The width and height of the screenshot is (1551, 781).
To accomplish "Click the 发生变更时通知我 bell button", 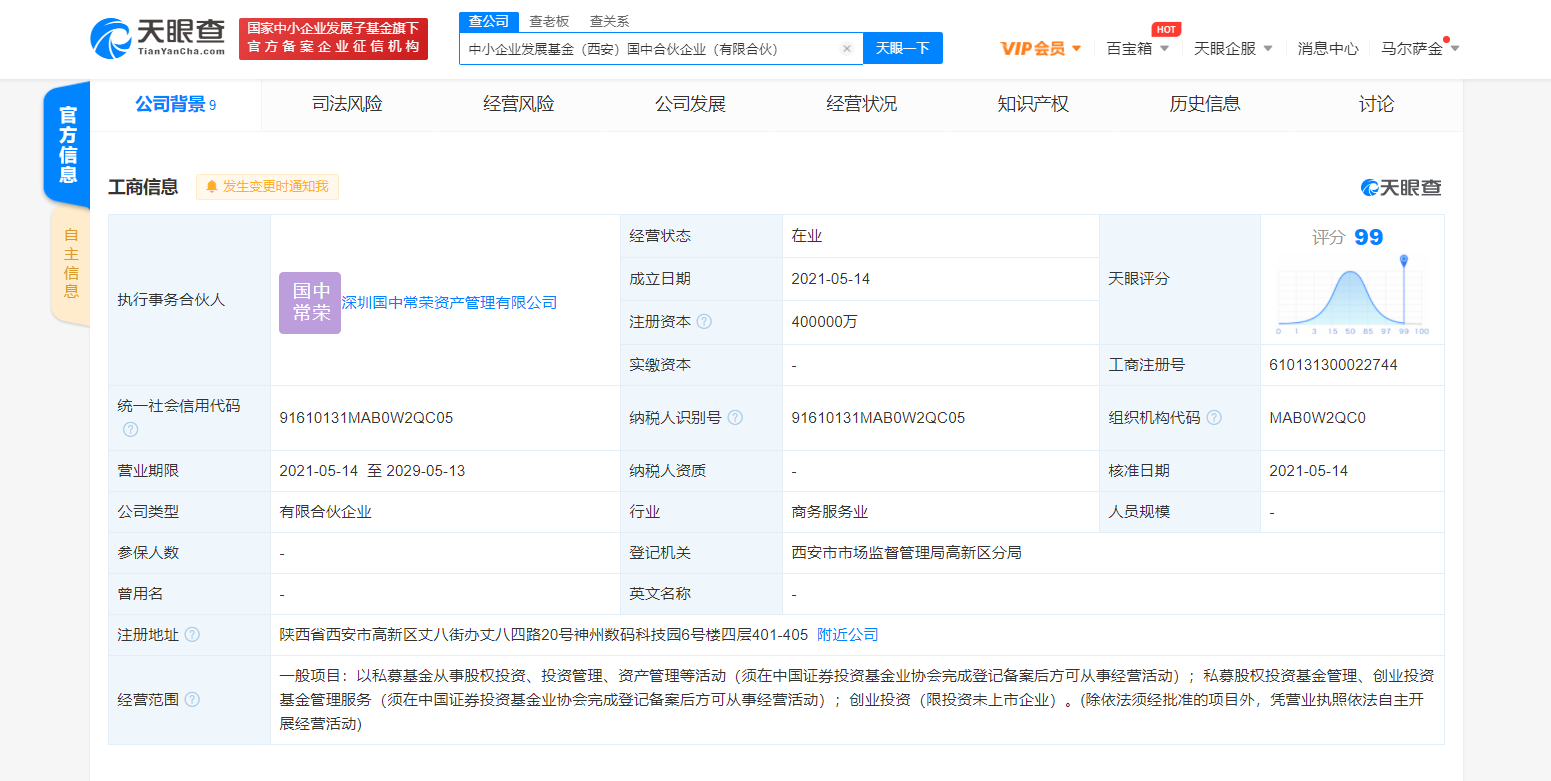I will coord(267,186).
